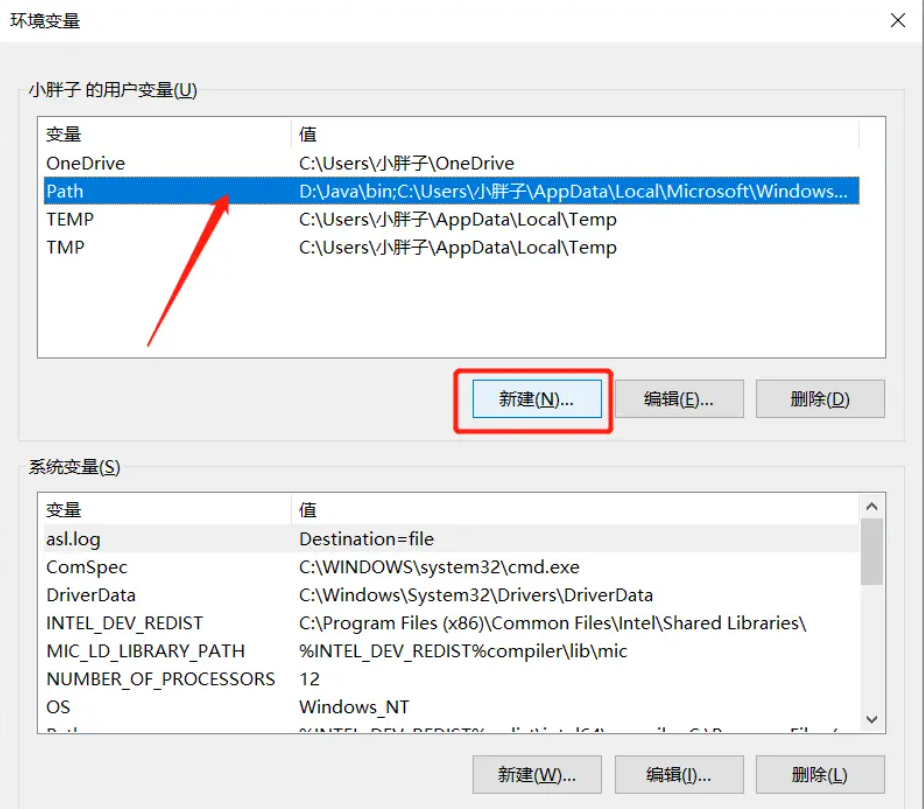Click the C:\Windows\System32\Drivers\DriverData value
The height and width of the screenshot is (809, 924).
point(476,595)
